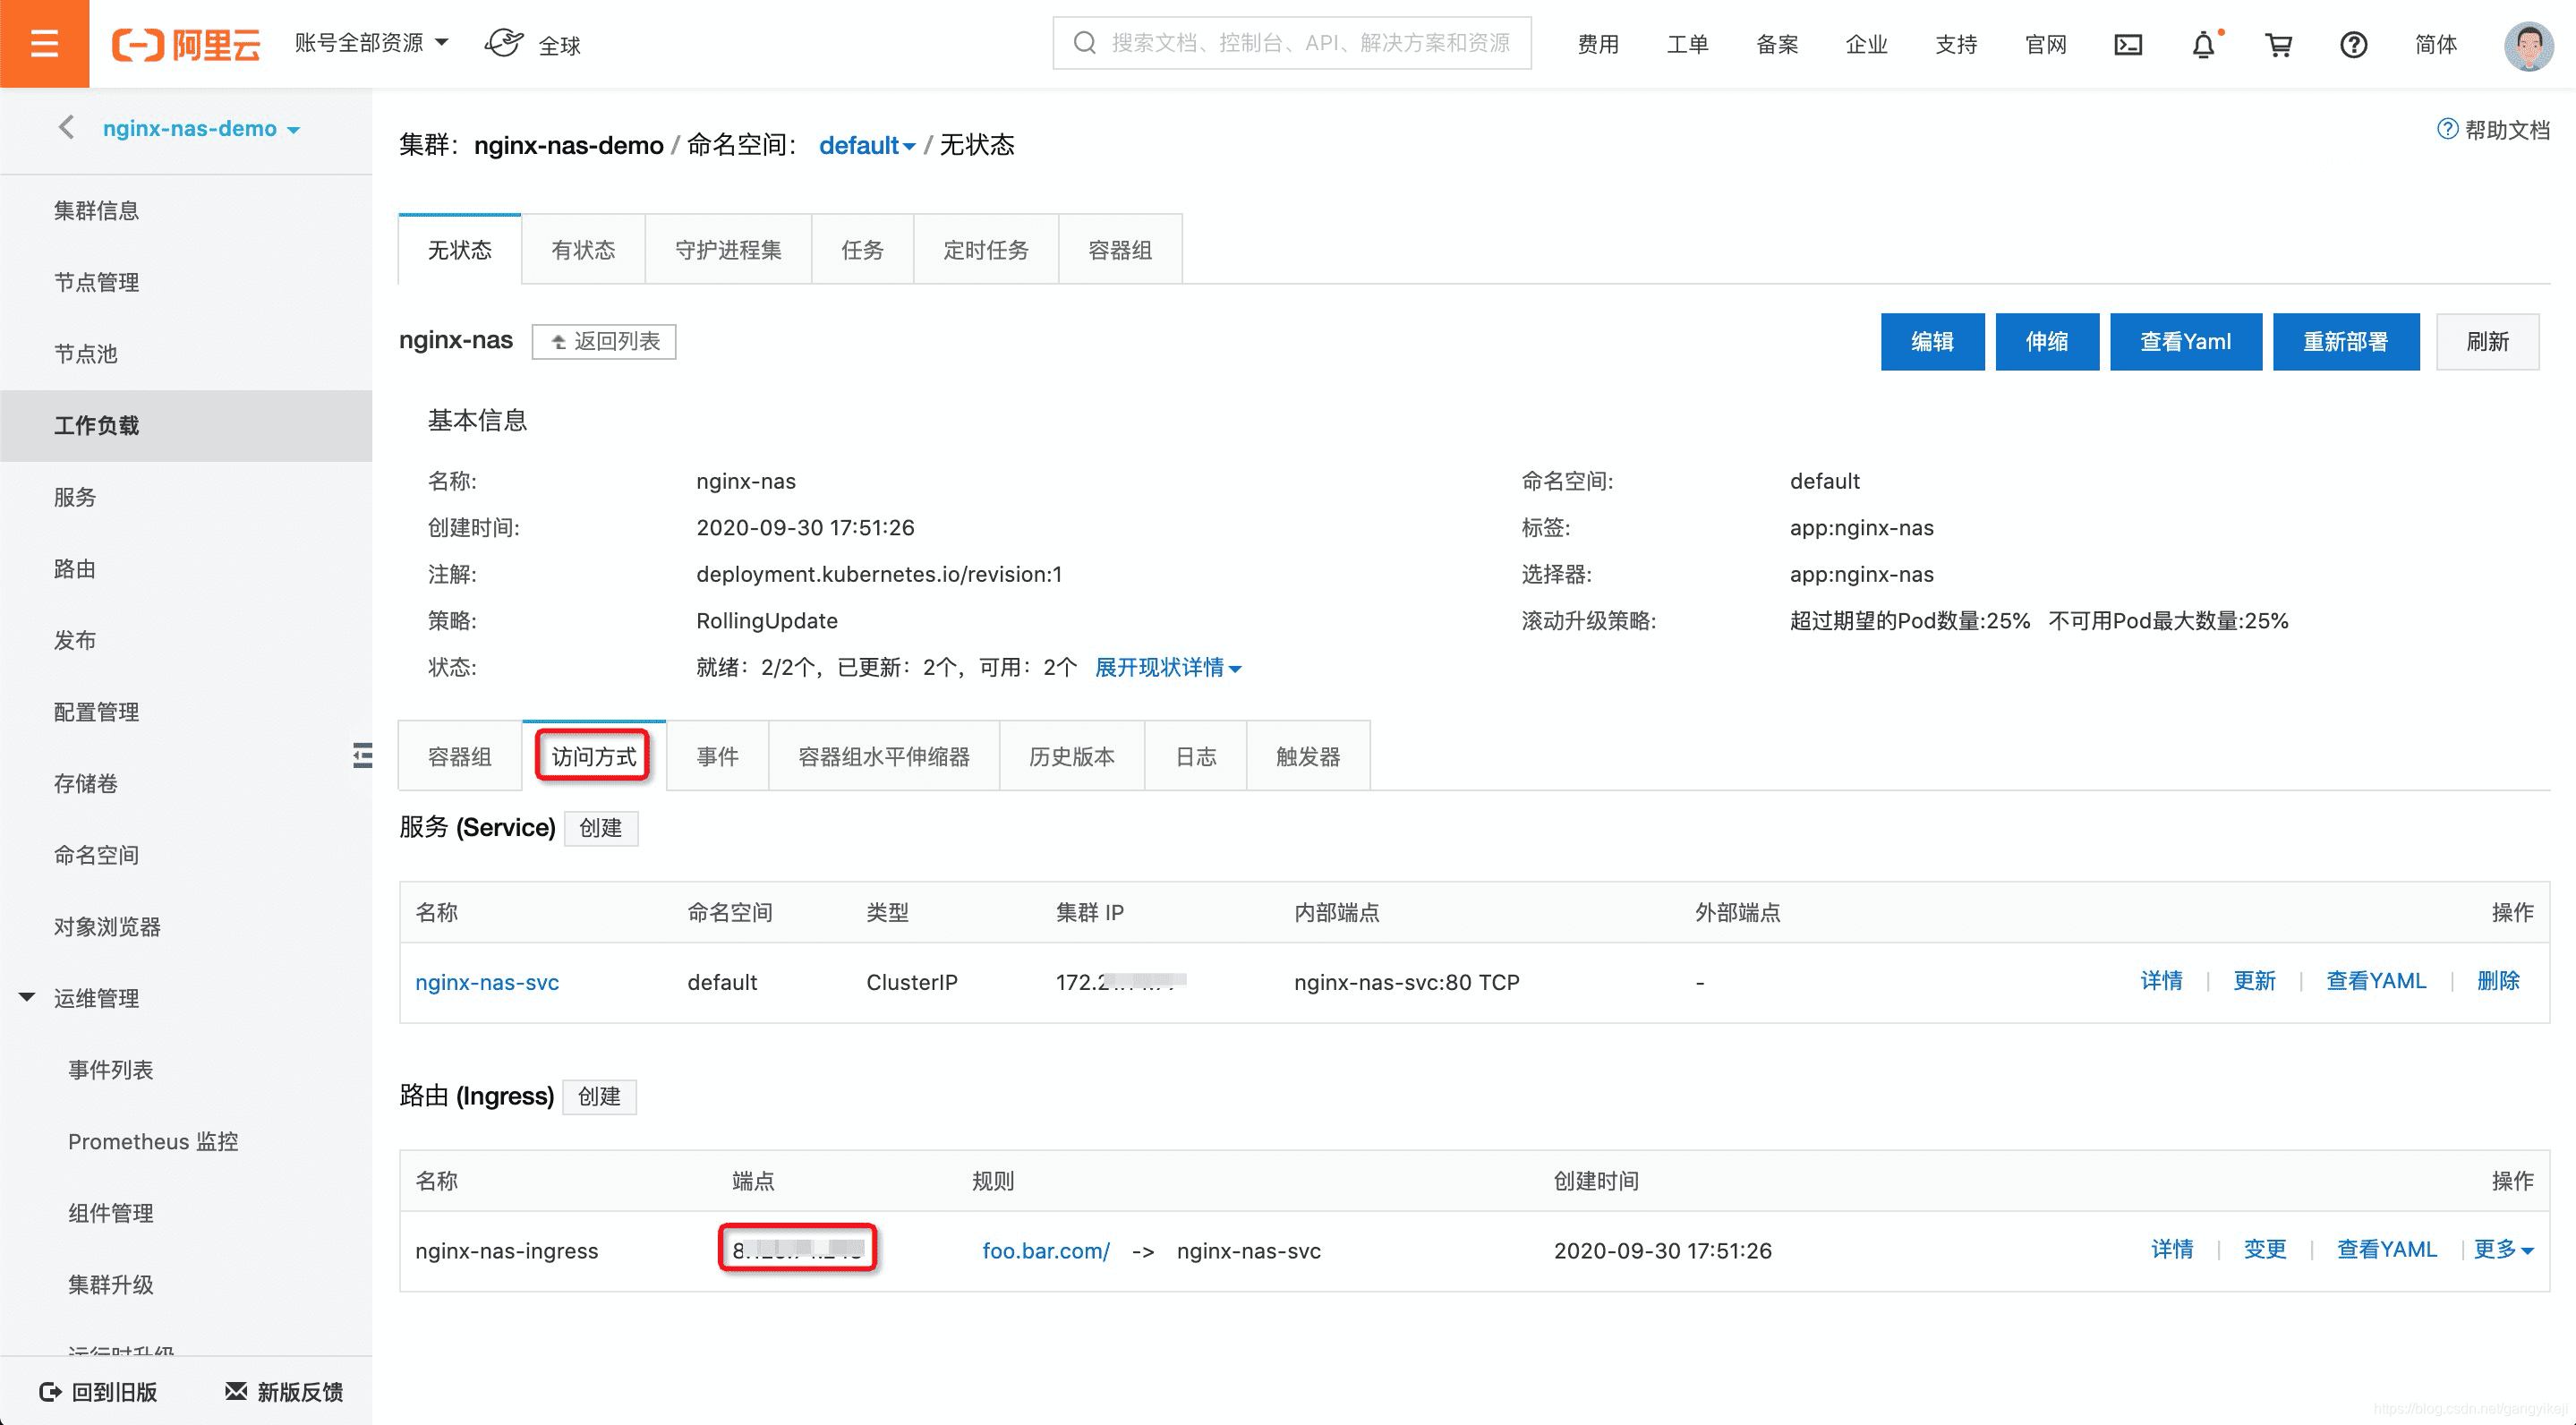Screen dimensions: 2576x1425
Task: Click the global region planet icon
Action: [505, 43]
